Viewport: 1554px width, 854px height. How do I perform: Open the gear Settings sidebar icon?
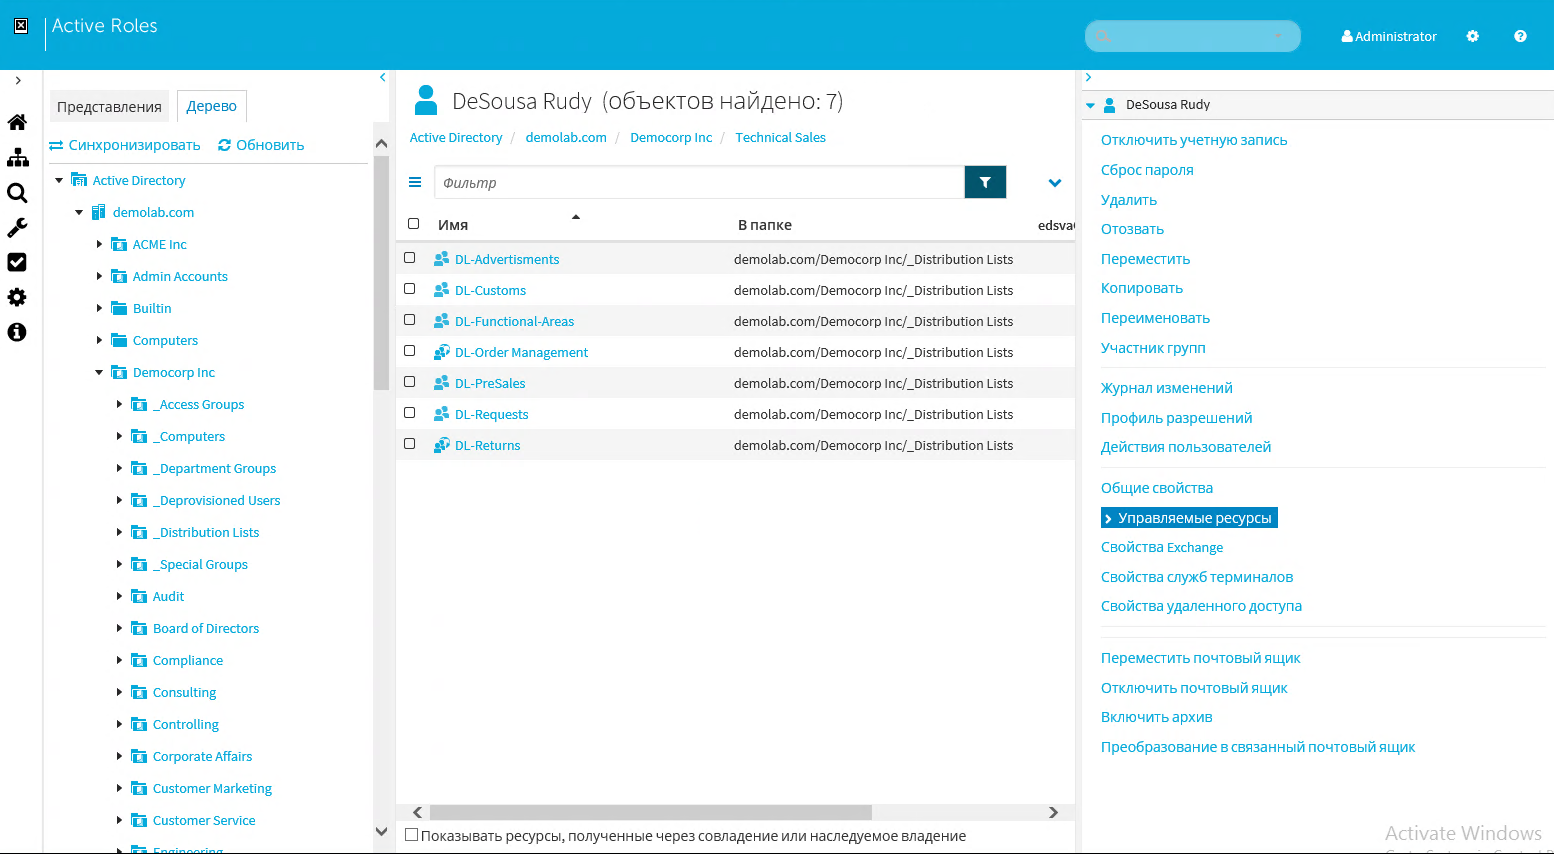click(x=17, y=297)
